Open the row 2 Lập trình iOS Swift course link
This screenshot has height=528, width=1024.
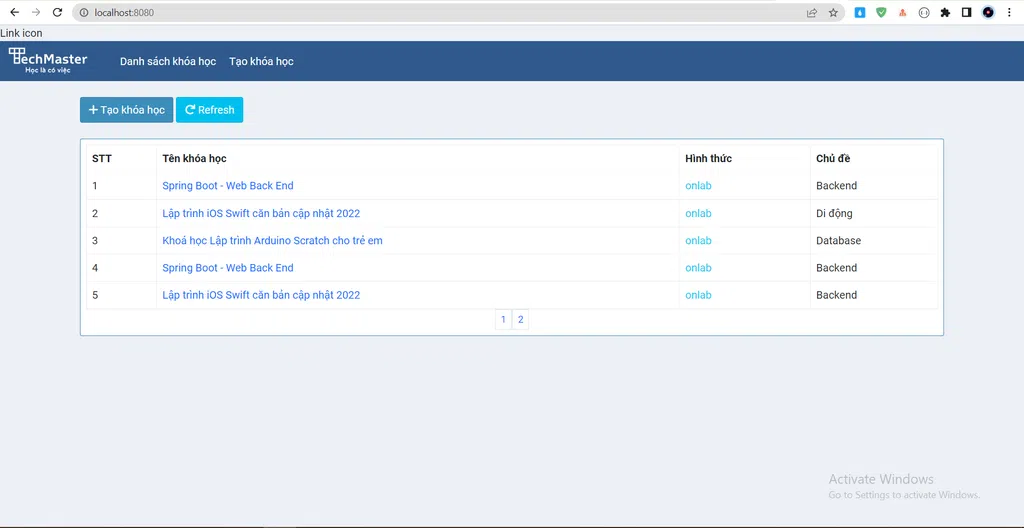pyautogui.click(x=261, y=214)
